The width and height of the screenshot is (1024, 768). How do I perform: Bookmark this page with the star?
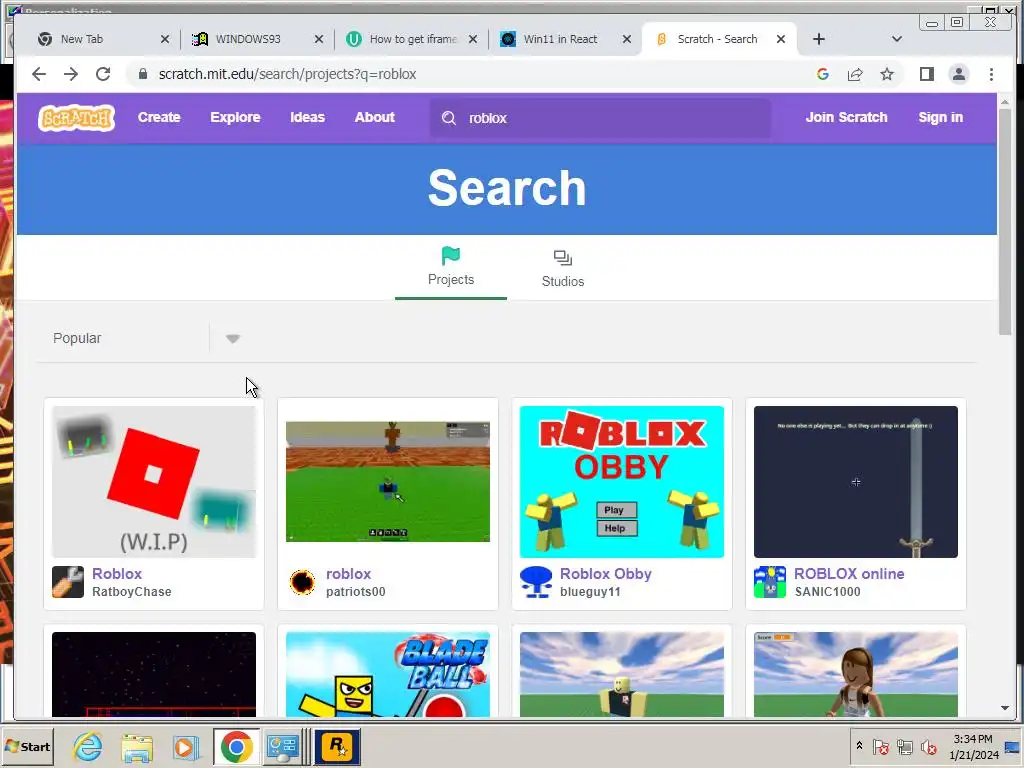[x=887, y=74]
